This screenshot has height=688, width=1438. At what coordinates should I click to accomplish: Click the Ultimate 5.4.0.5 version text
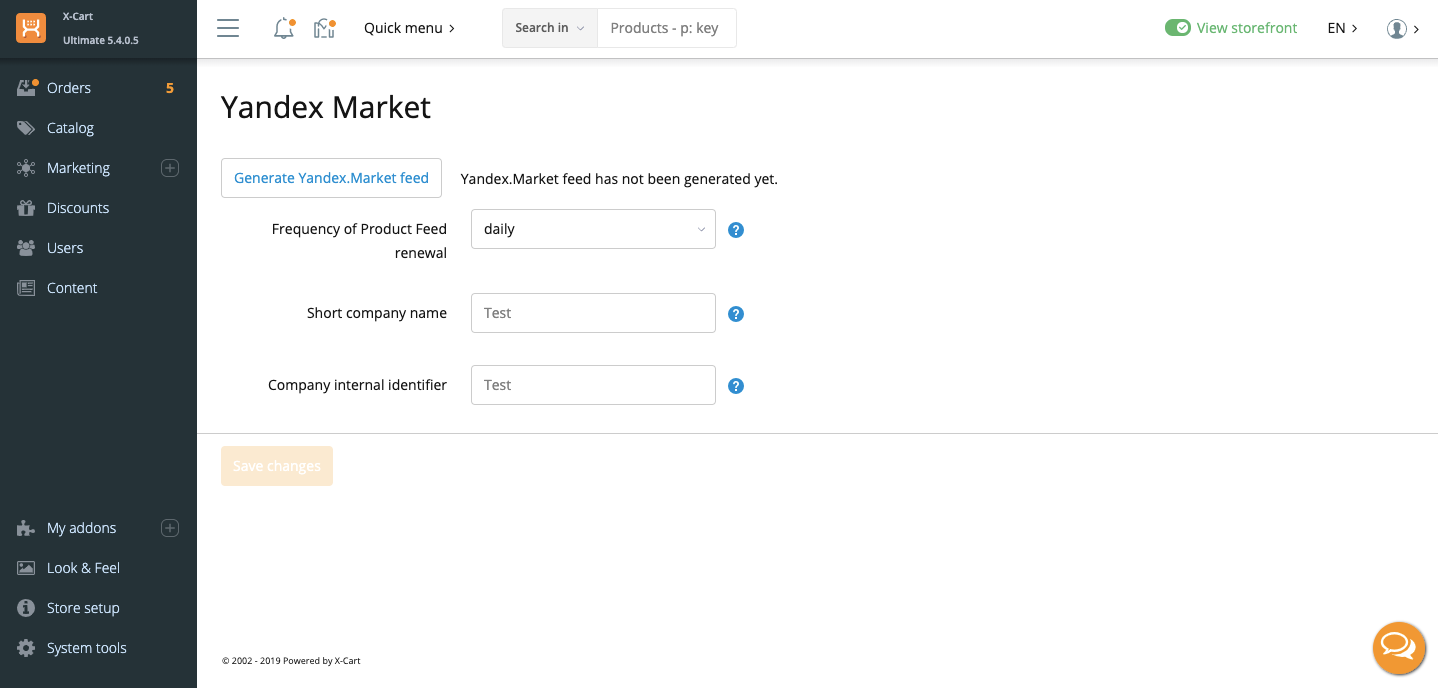pyautogui.click(x=101, y=40)
